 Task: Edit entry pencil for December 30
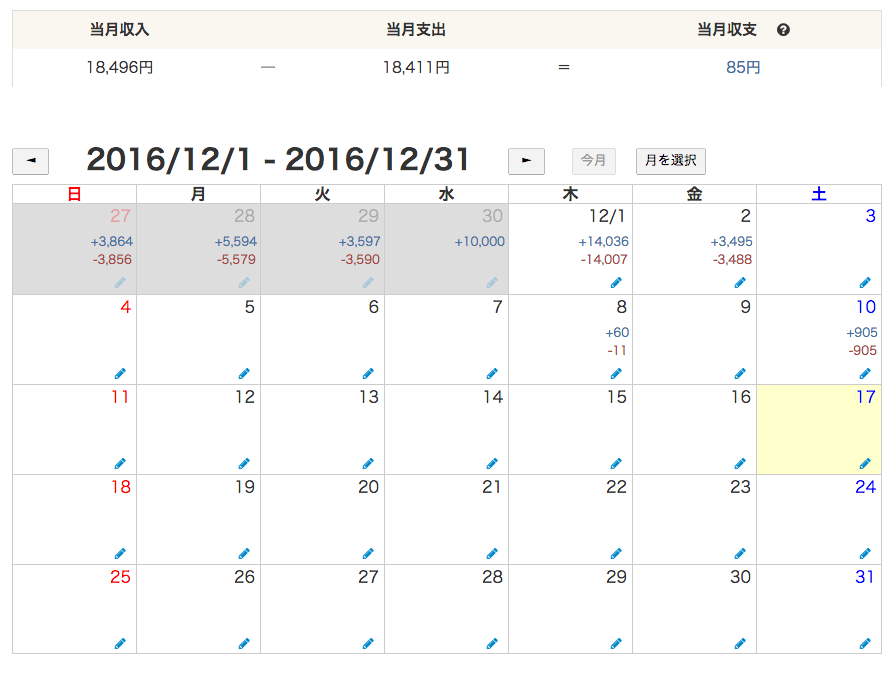coord(740,644)
